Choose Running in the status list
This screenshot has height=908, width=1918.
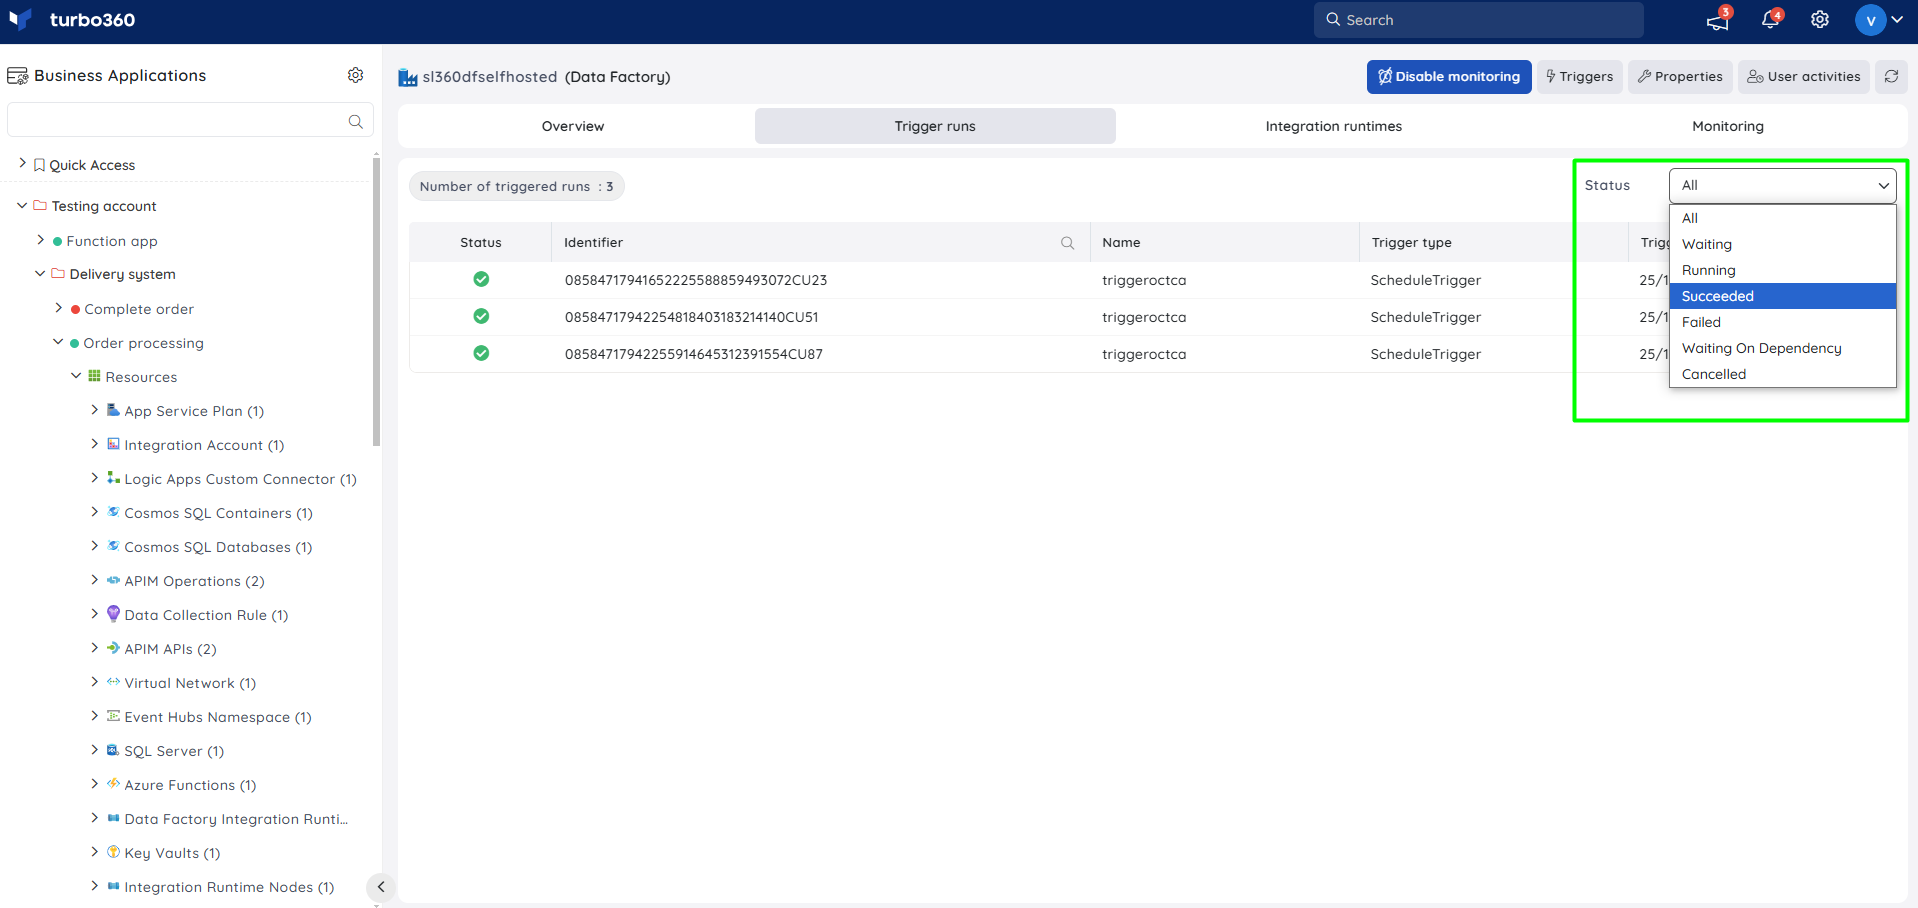(x=1782, y=270)
